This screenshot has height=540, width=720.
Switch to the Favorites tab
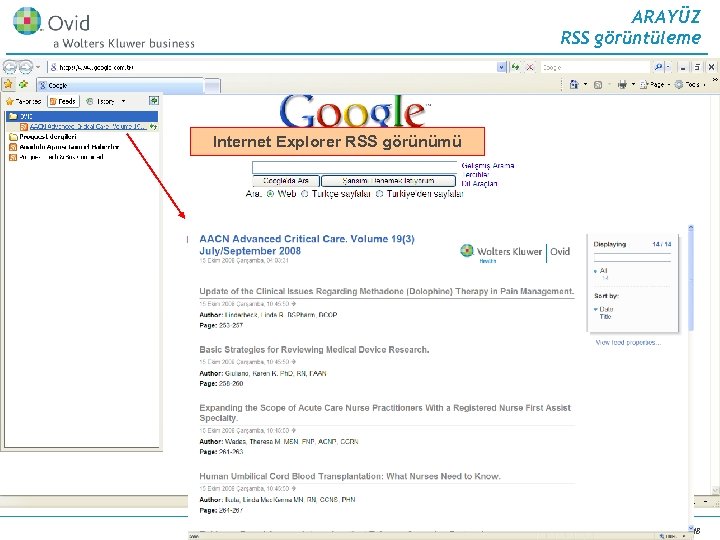(x=23, y=101)
